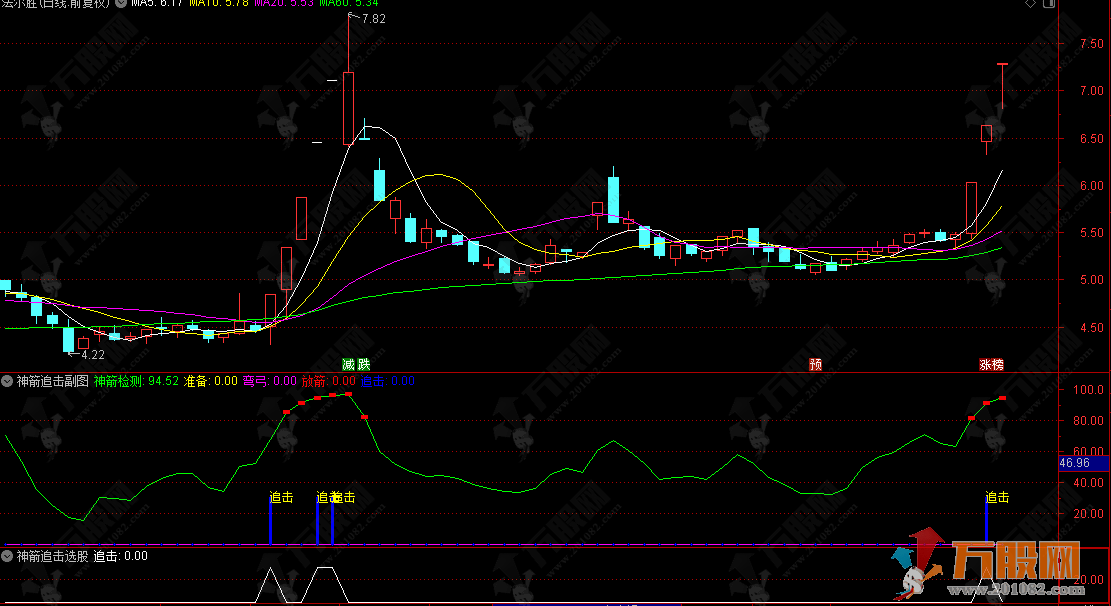Click the 7.82 high price label

(x=372, y=19)
